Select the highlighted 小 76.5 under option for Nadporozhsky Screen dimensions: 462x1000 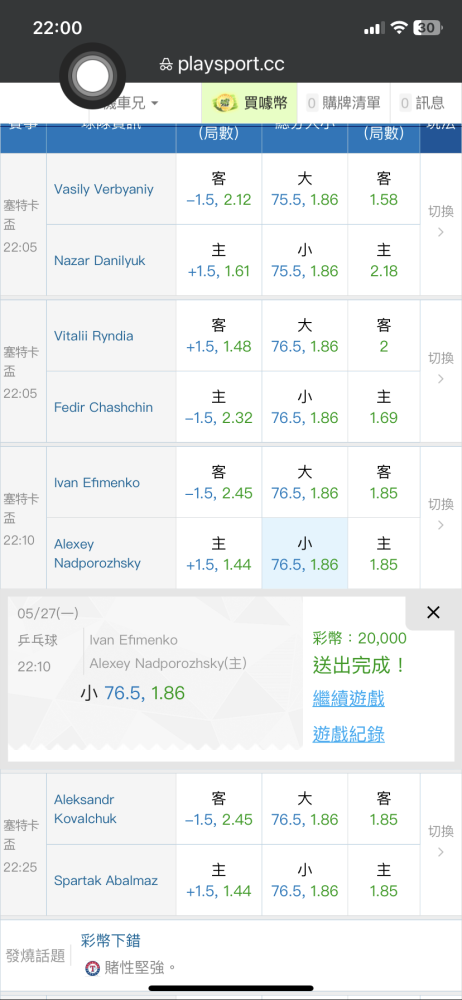click(304, 553)
